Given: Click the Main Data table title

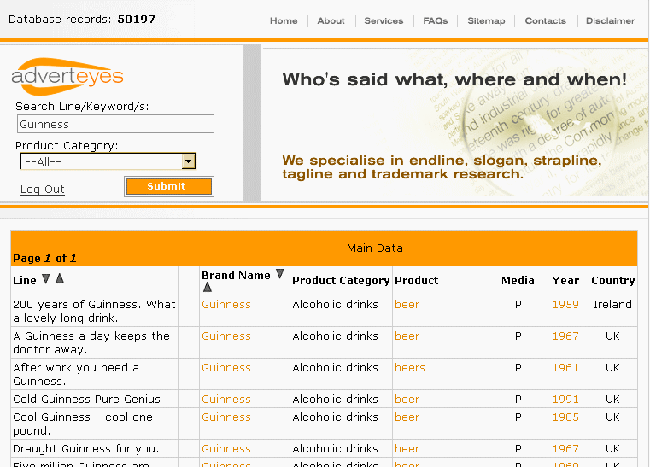Looking at the screenshot, I should (x=375, y=248).
